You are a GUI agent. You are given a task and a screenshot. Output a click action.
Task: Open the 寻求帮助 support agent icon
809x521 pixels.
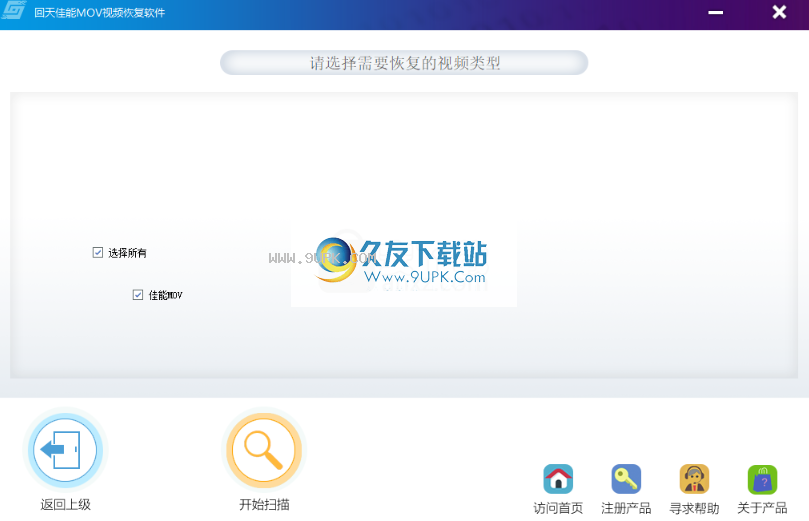tap(694, 479)
